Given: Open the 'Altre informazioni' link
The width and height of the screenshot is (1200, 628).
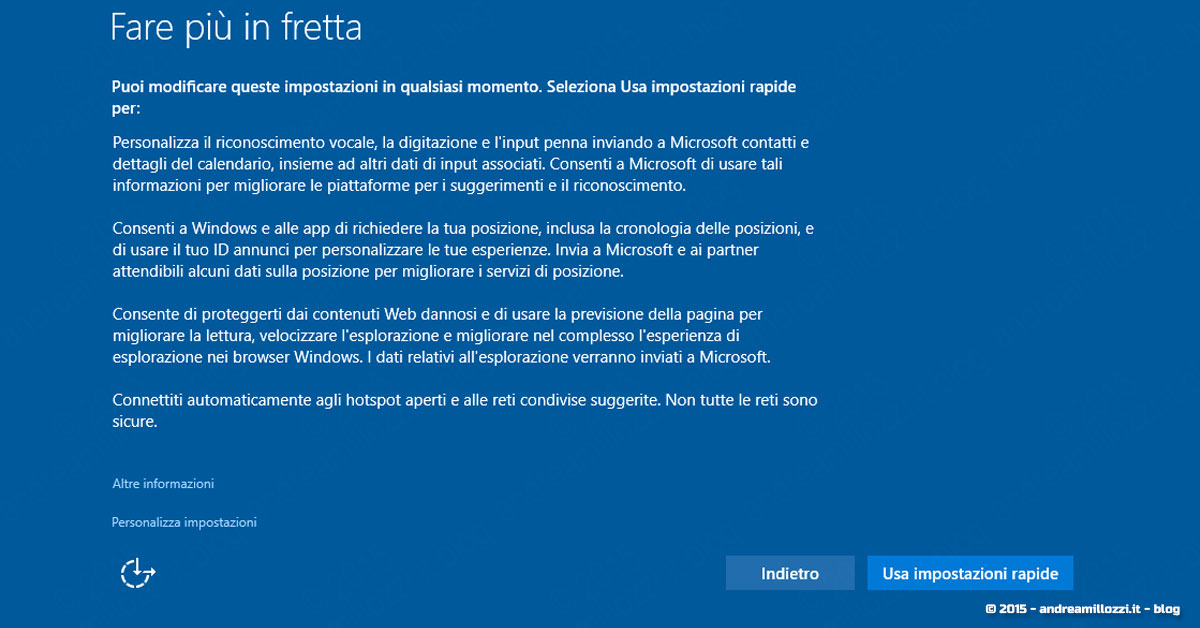Looking at the screenshot, I should click(162, 483).
